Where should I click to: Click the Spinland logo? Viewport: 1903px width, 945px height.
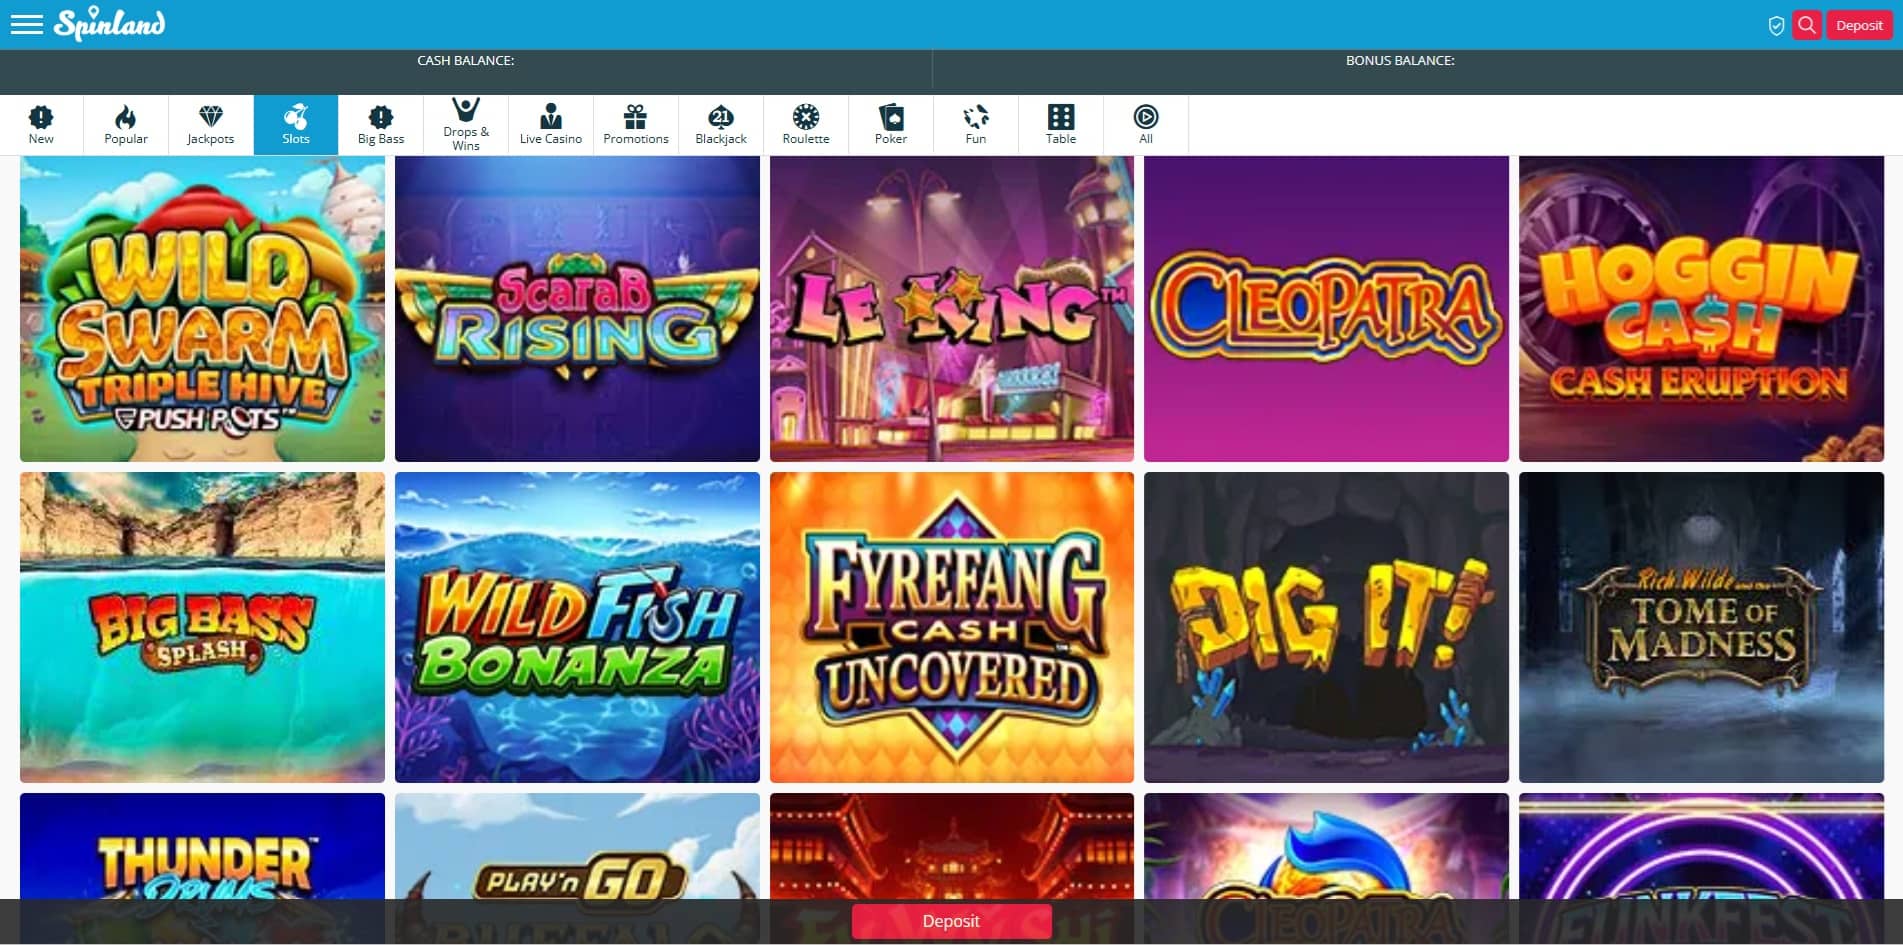pyautogui.click(x=110, y=24)
